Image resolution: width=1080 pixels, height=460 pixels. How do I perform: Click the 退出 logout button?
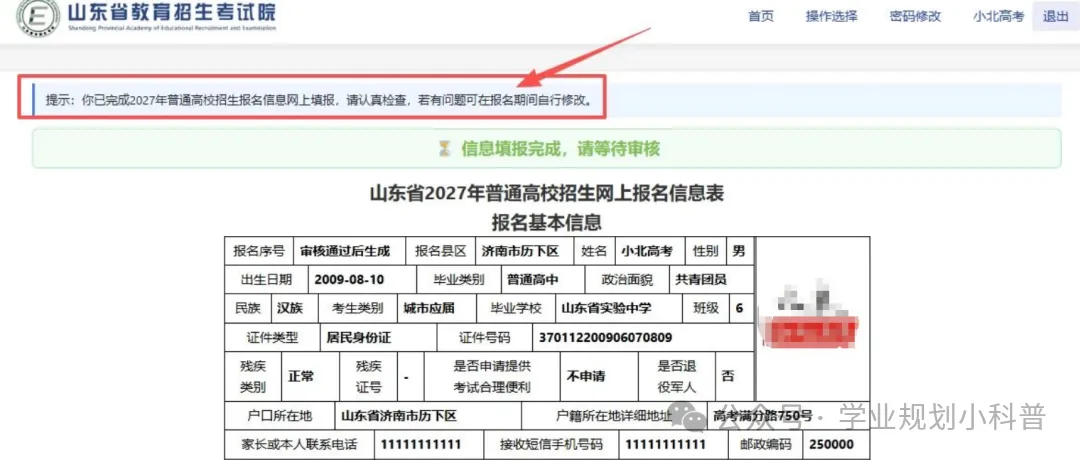click(1055, 17)
